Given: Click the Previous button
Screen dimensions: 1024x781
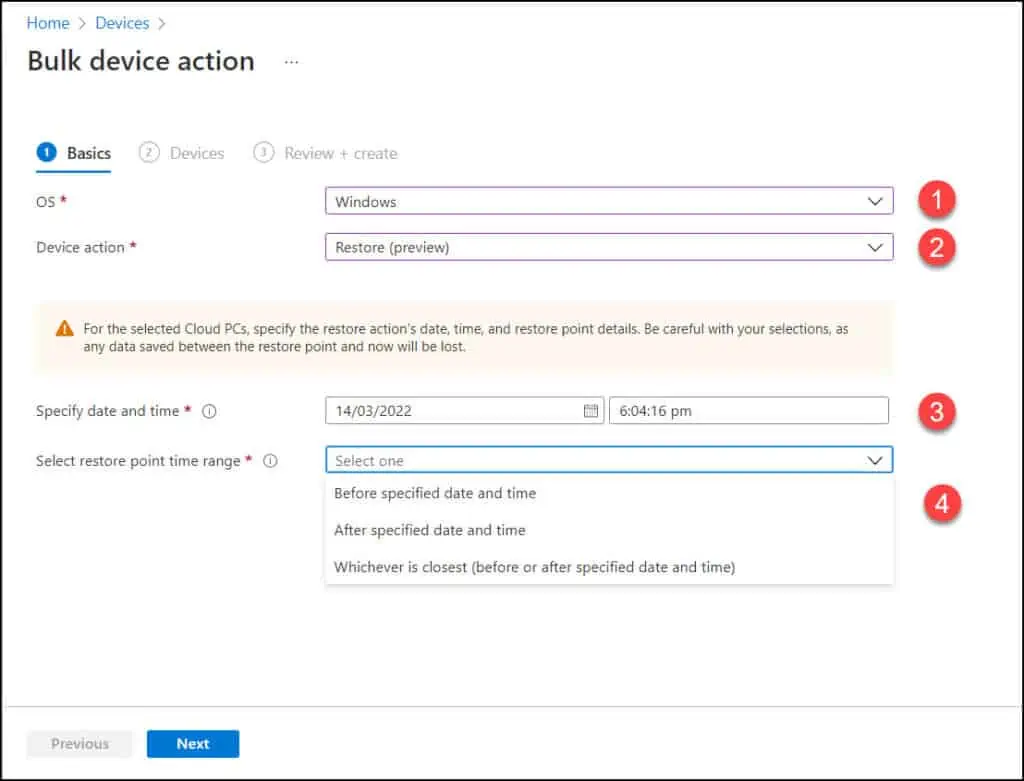Looking at the screenshot, I should tap(80, 744).
